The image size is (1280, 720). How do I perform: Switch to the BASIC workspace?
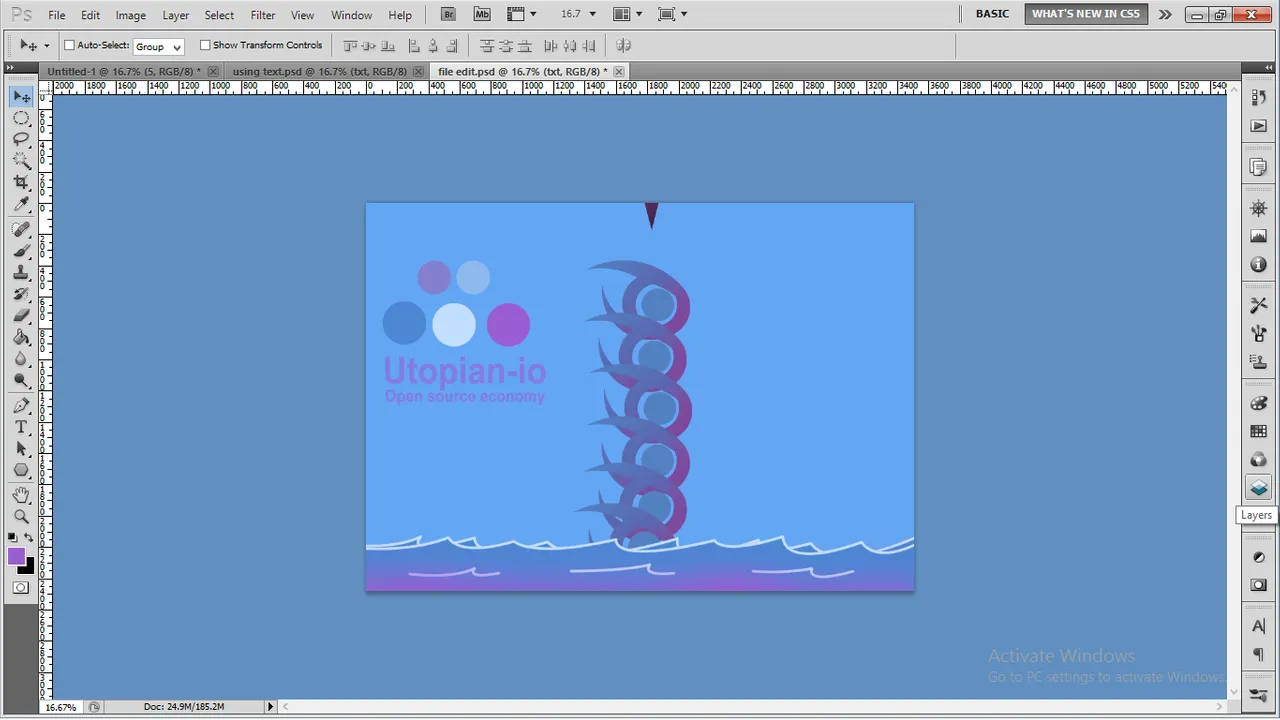coord(992,14)
